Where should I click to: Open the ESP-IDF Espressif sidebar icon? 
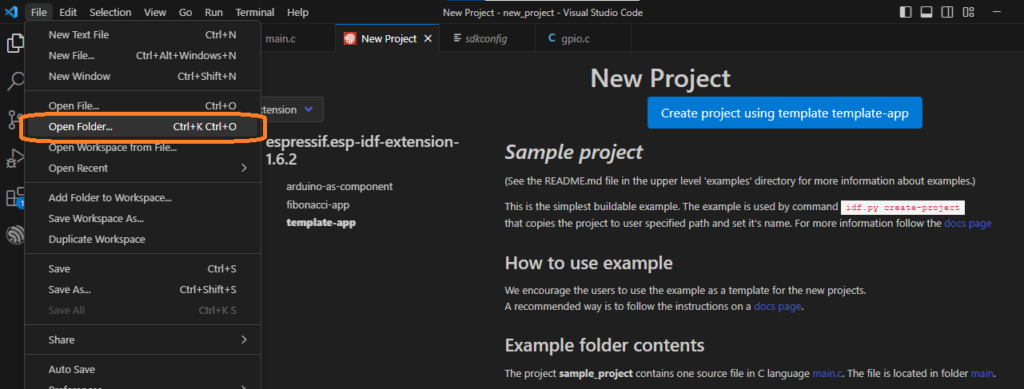(x=14, y=235)
